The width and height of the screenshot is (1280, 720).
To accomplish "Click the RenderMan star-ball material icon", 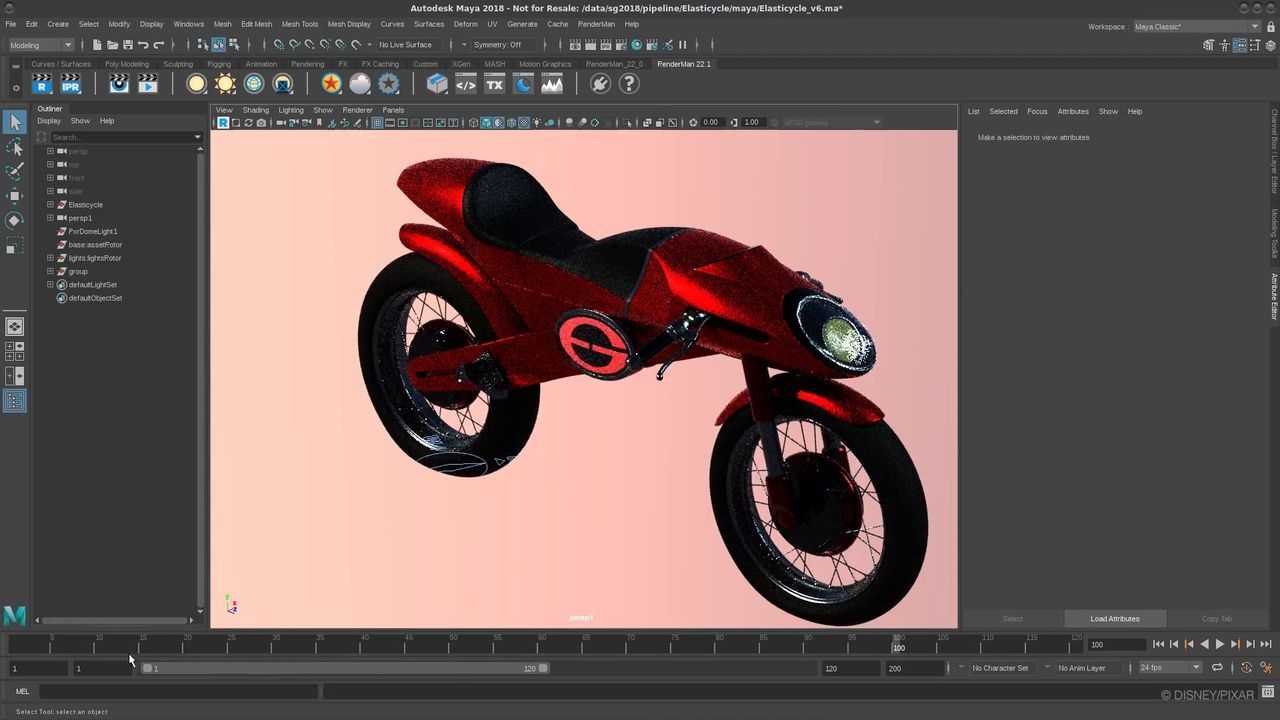I will (x=331, y=84).
